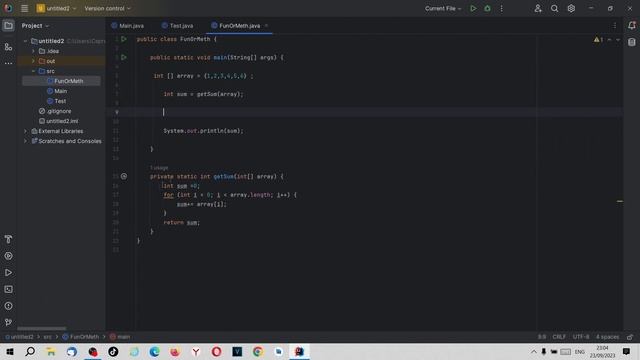
Task: Click the UTF-8 encoding widget
Action: (581, 337)
